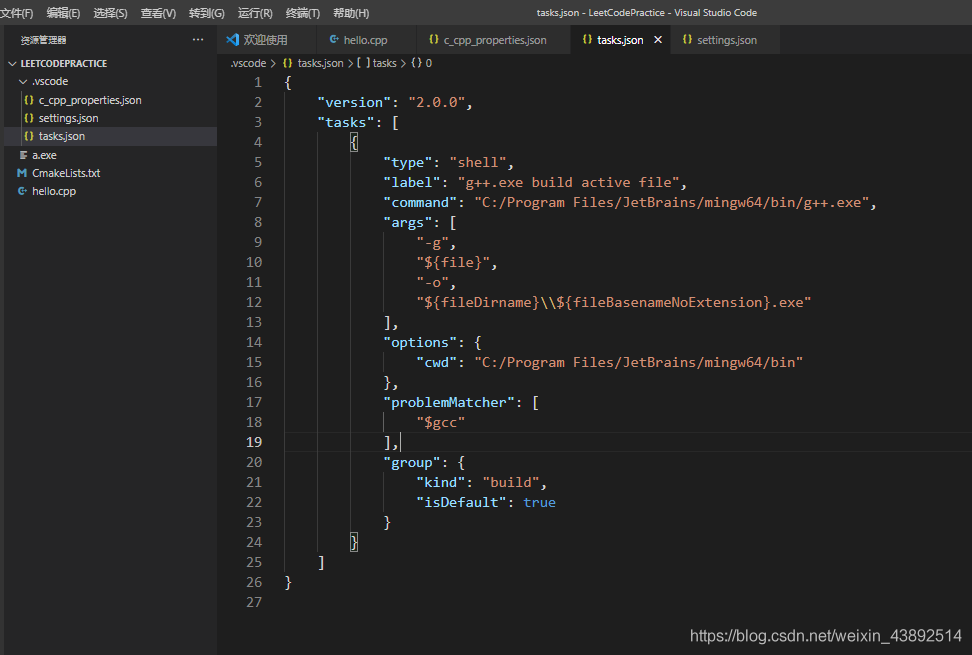Screen dimensions: 972x655
Task: Click the a.exe file icon in explorer
Action: pos(22,155)
